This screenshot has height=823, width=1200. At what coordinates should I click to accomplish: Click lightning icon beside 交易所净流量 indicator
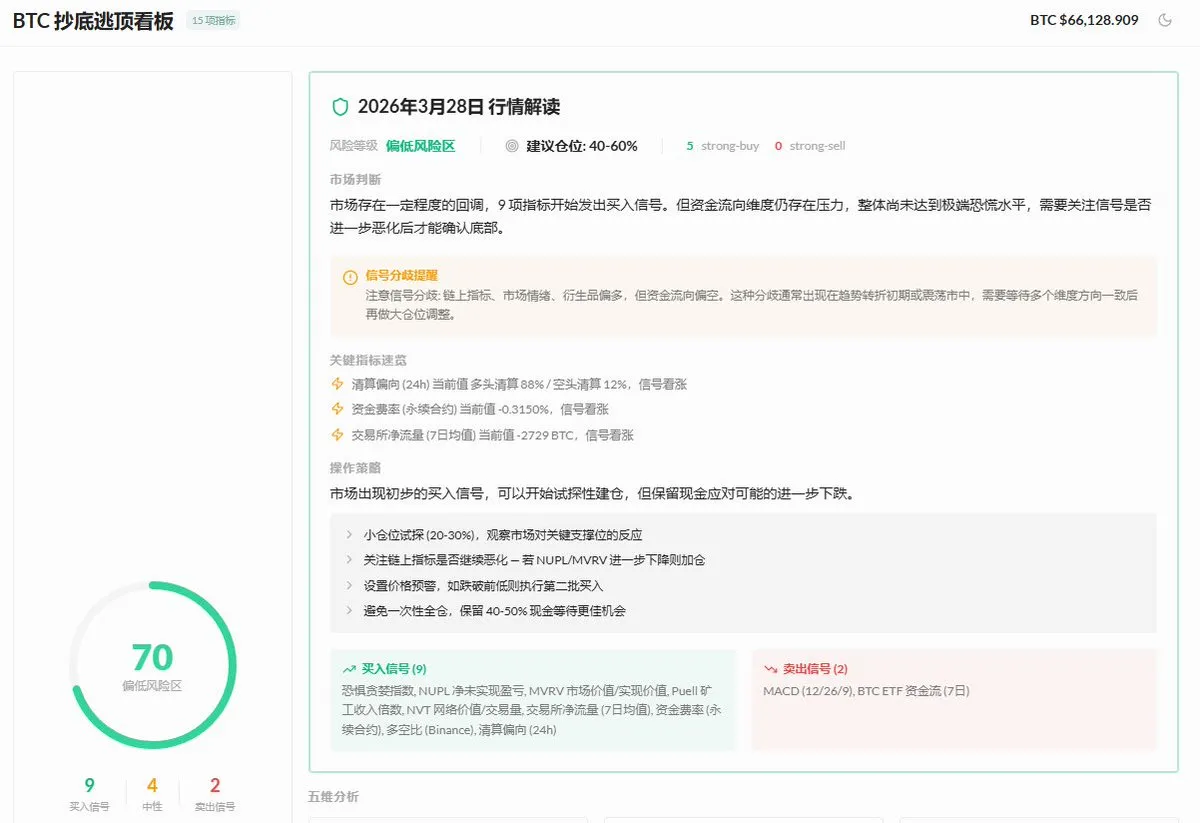click(x=337, y=435)
